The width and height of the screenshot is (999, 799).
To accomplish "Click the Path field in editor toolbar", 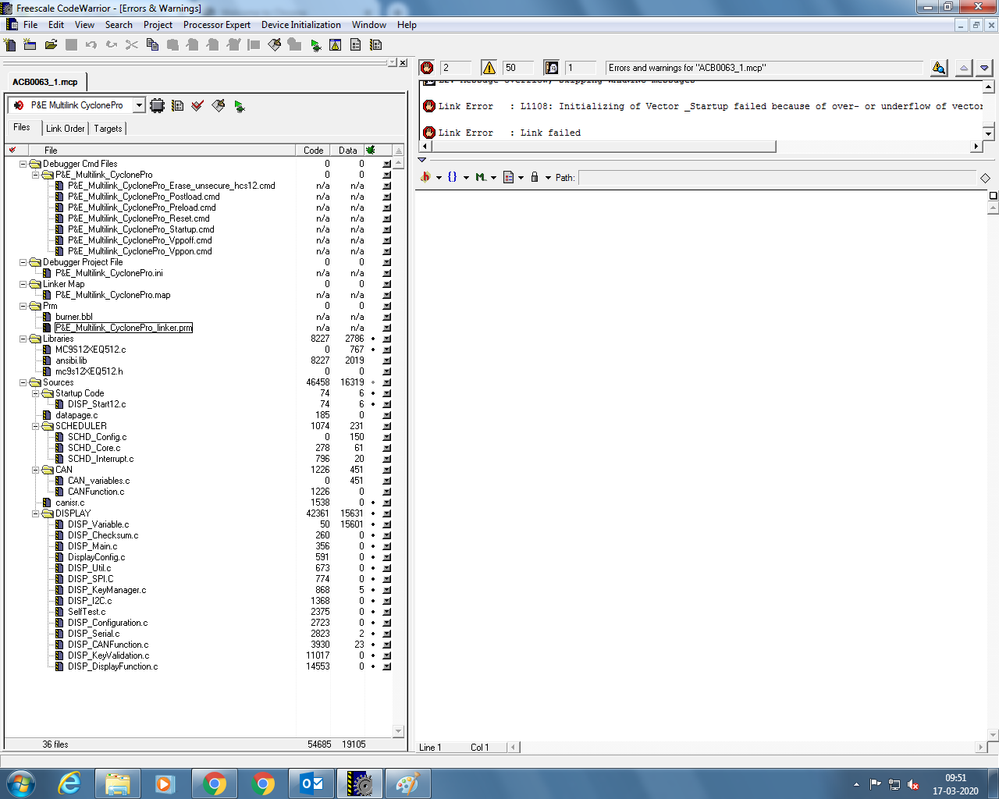I will pos(777,177).
